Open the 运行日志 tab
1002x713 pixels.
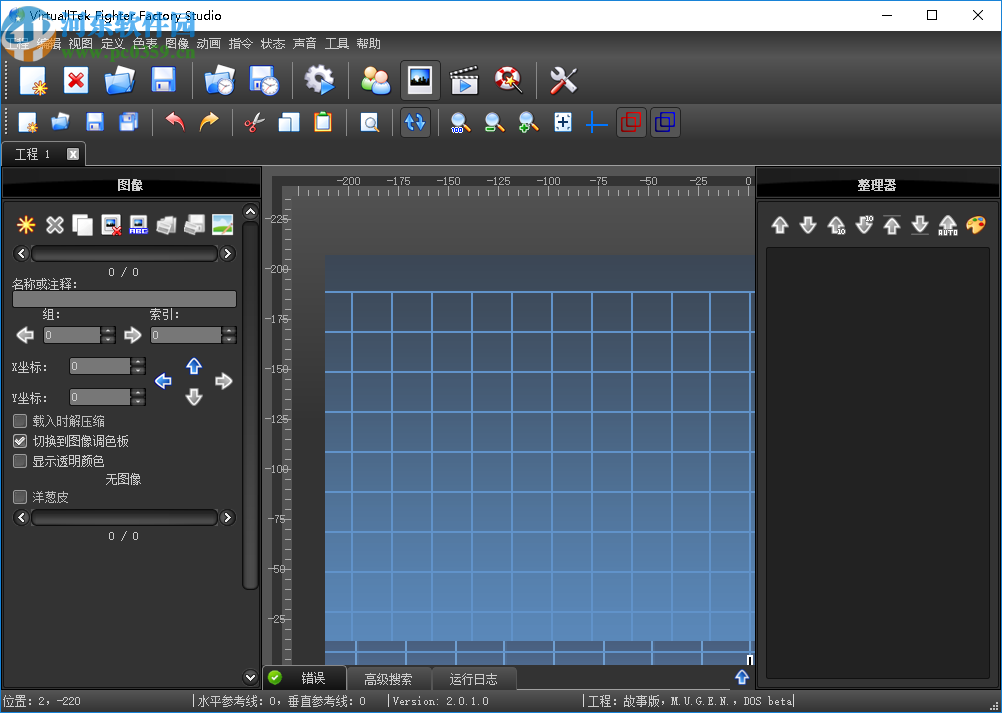coord(474,679)
